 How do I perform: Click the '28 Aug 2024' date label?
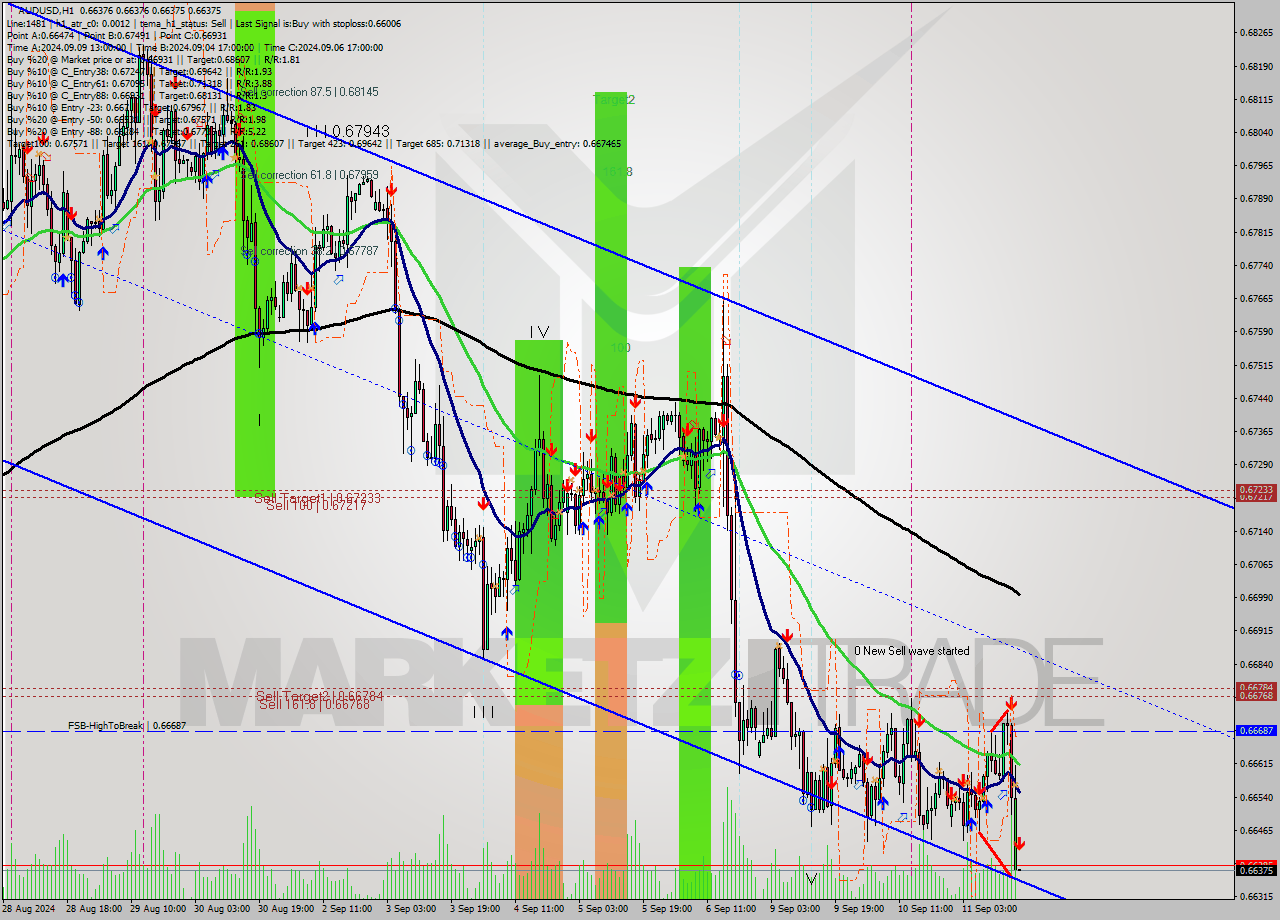pyautogui.click(x=29, y=909)
